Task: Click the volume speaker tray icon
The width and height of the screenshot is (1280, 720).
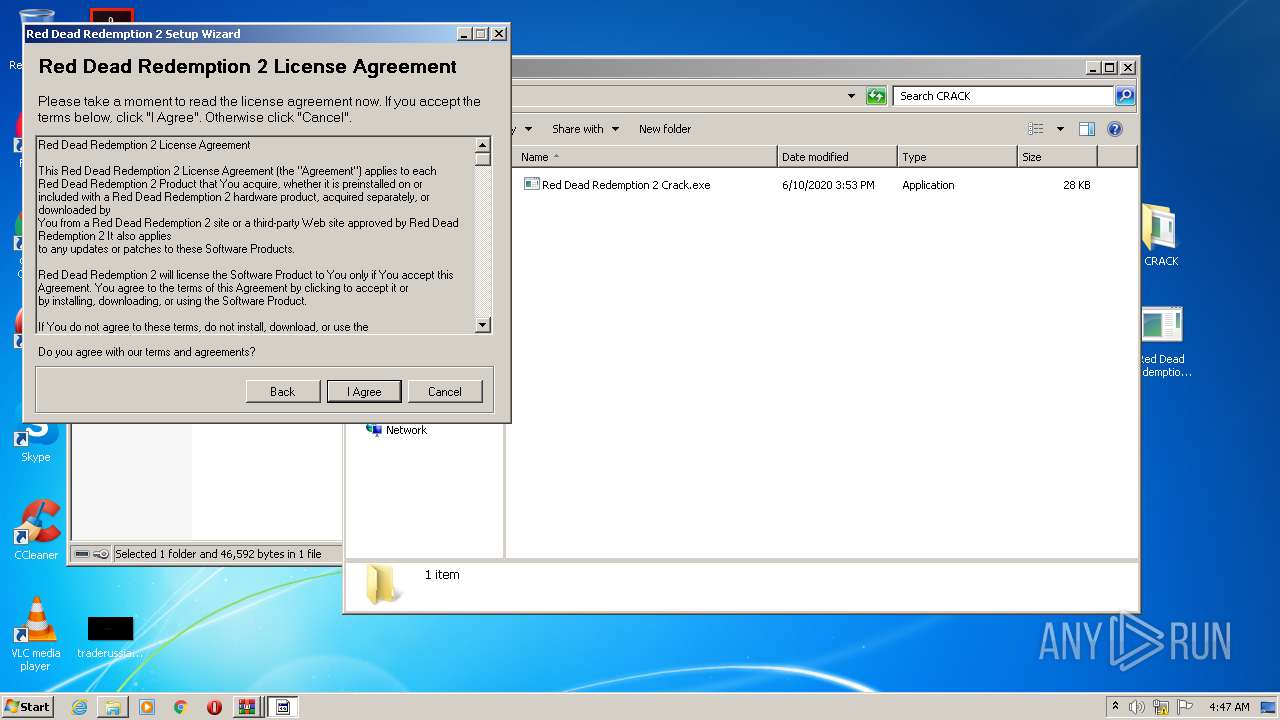Action: point(1137,707)
